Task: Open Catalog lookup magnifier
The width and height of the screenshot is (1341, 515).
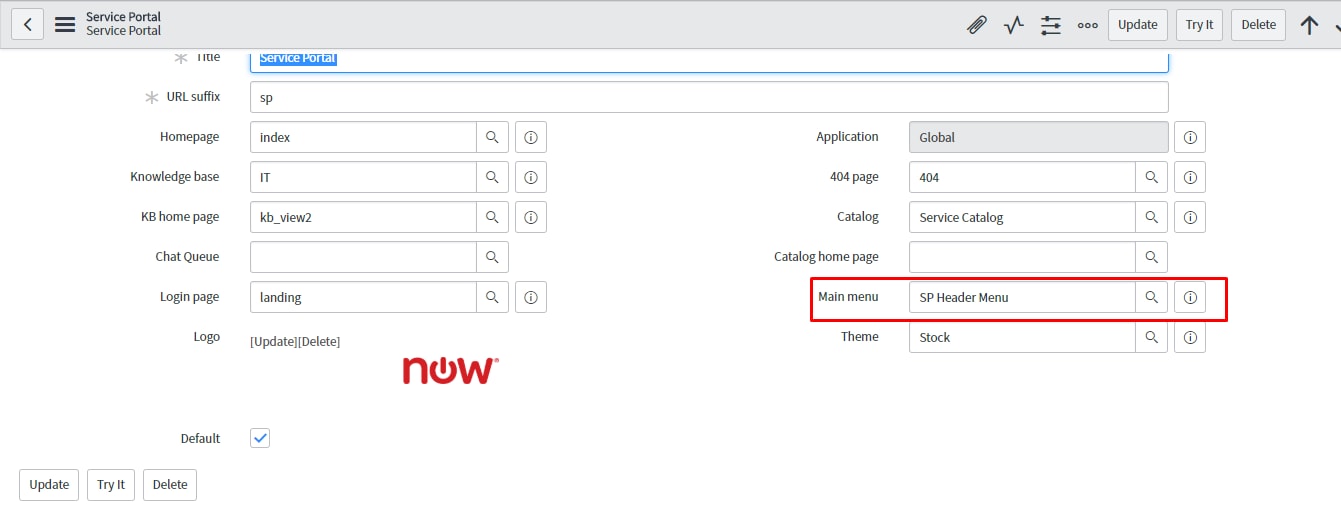Action: (1151, 217)
